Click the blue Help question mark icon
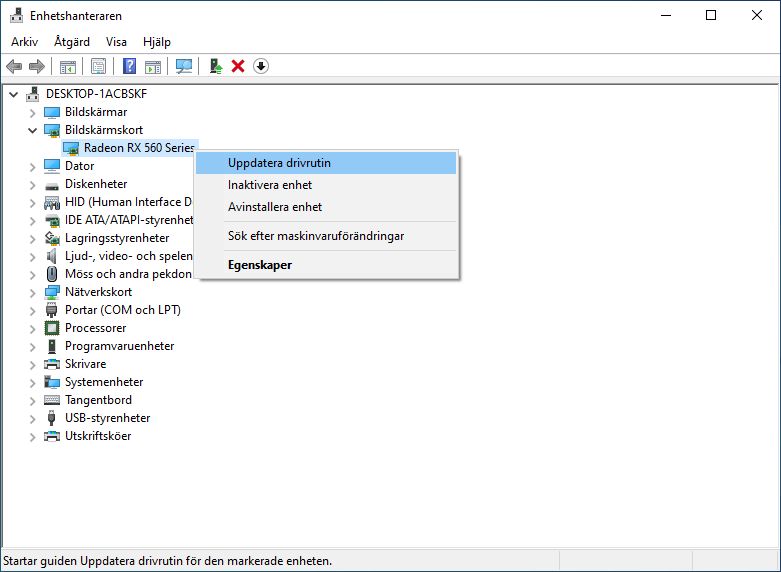Screen dimensions: 781x572 click(x=130, y=66)
